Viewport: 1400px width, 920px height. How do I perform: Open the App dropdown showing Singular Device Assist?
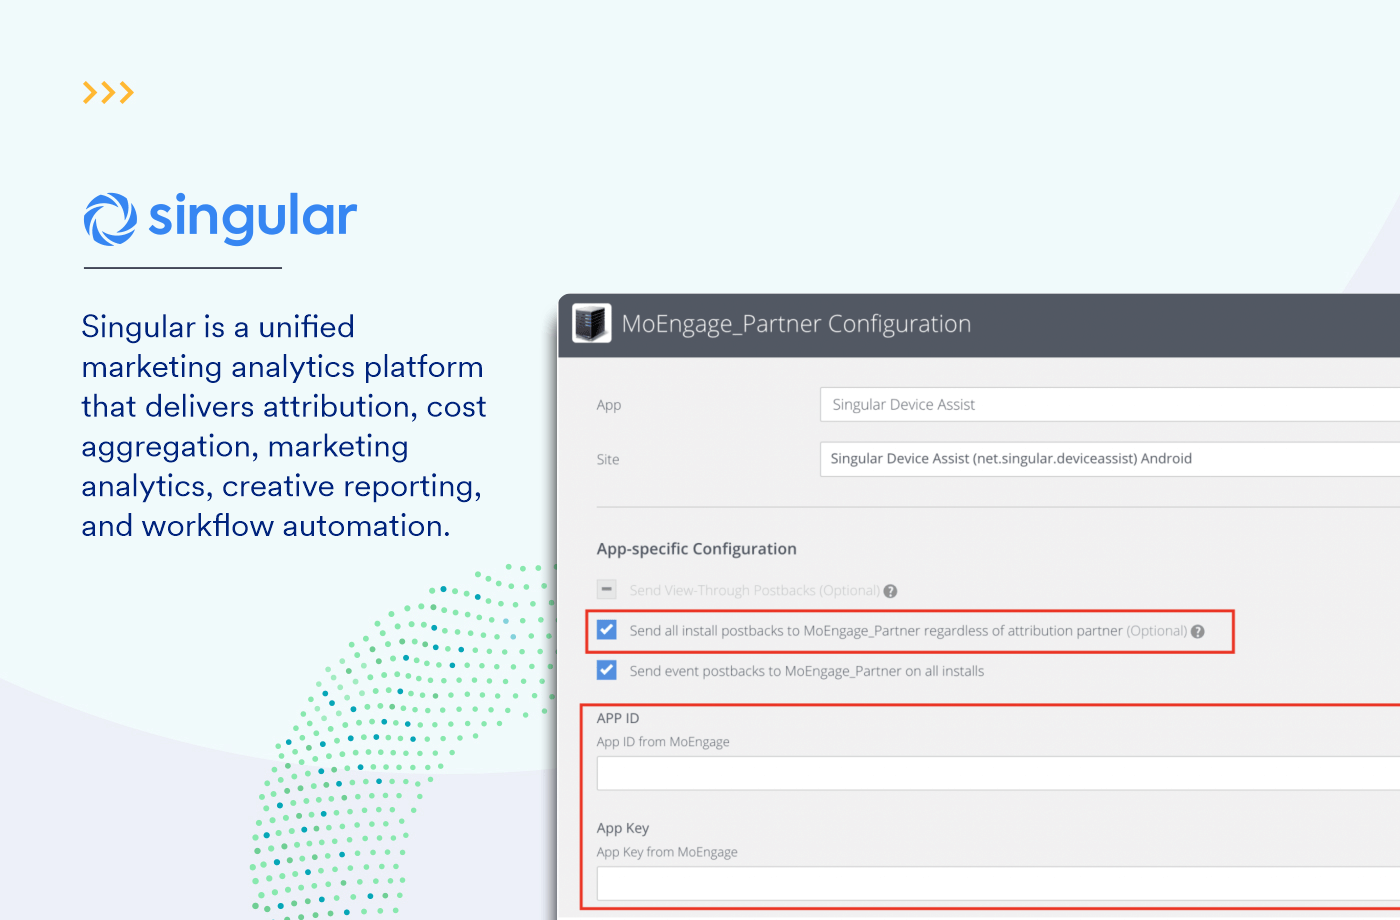pos(1110,405)
